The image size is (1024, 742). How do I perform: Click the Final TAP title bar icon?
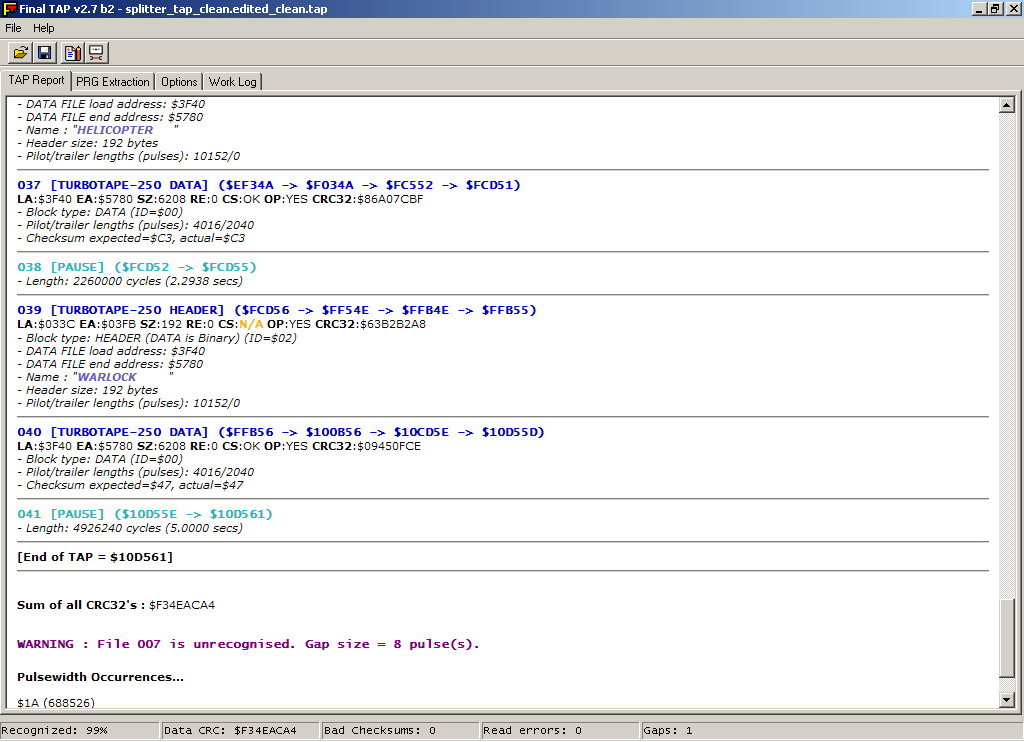point(9,9)
